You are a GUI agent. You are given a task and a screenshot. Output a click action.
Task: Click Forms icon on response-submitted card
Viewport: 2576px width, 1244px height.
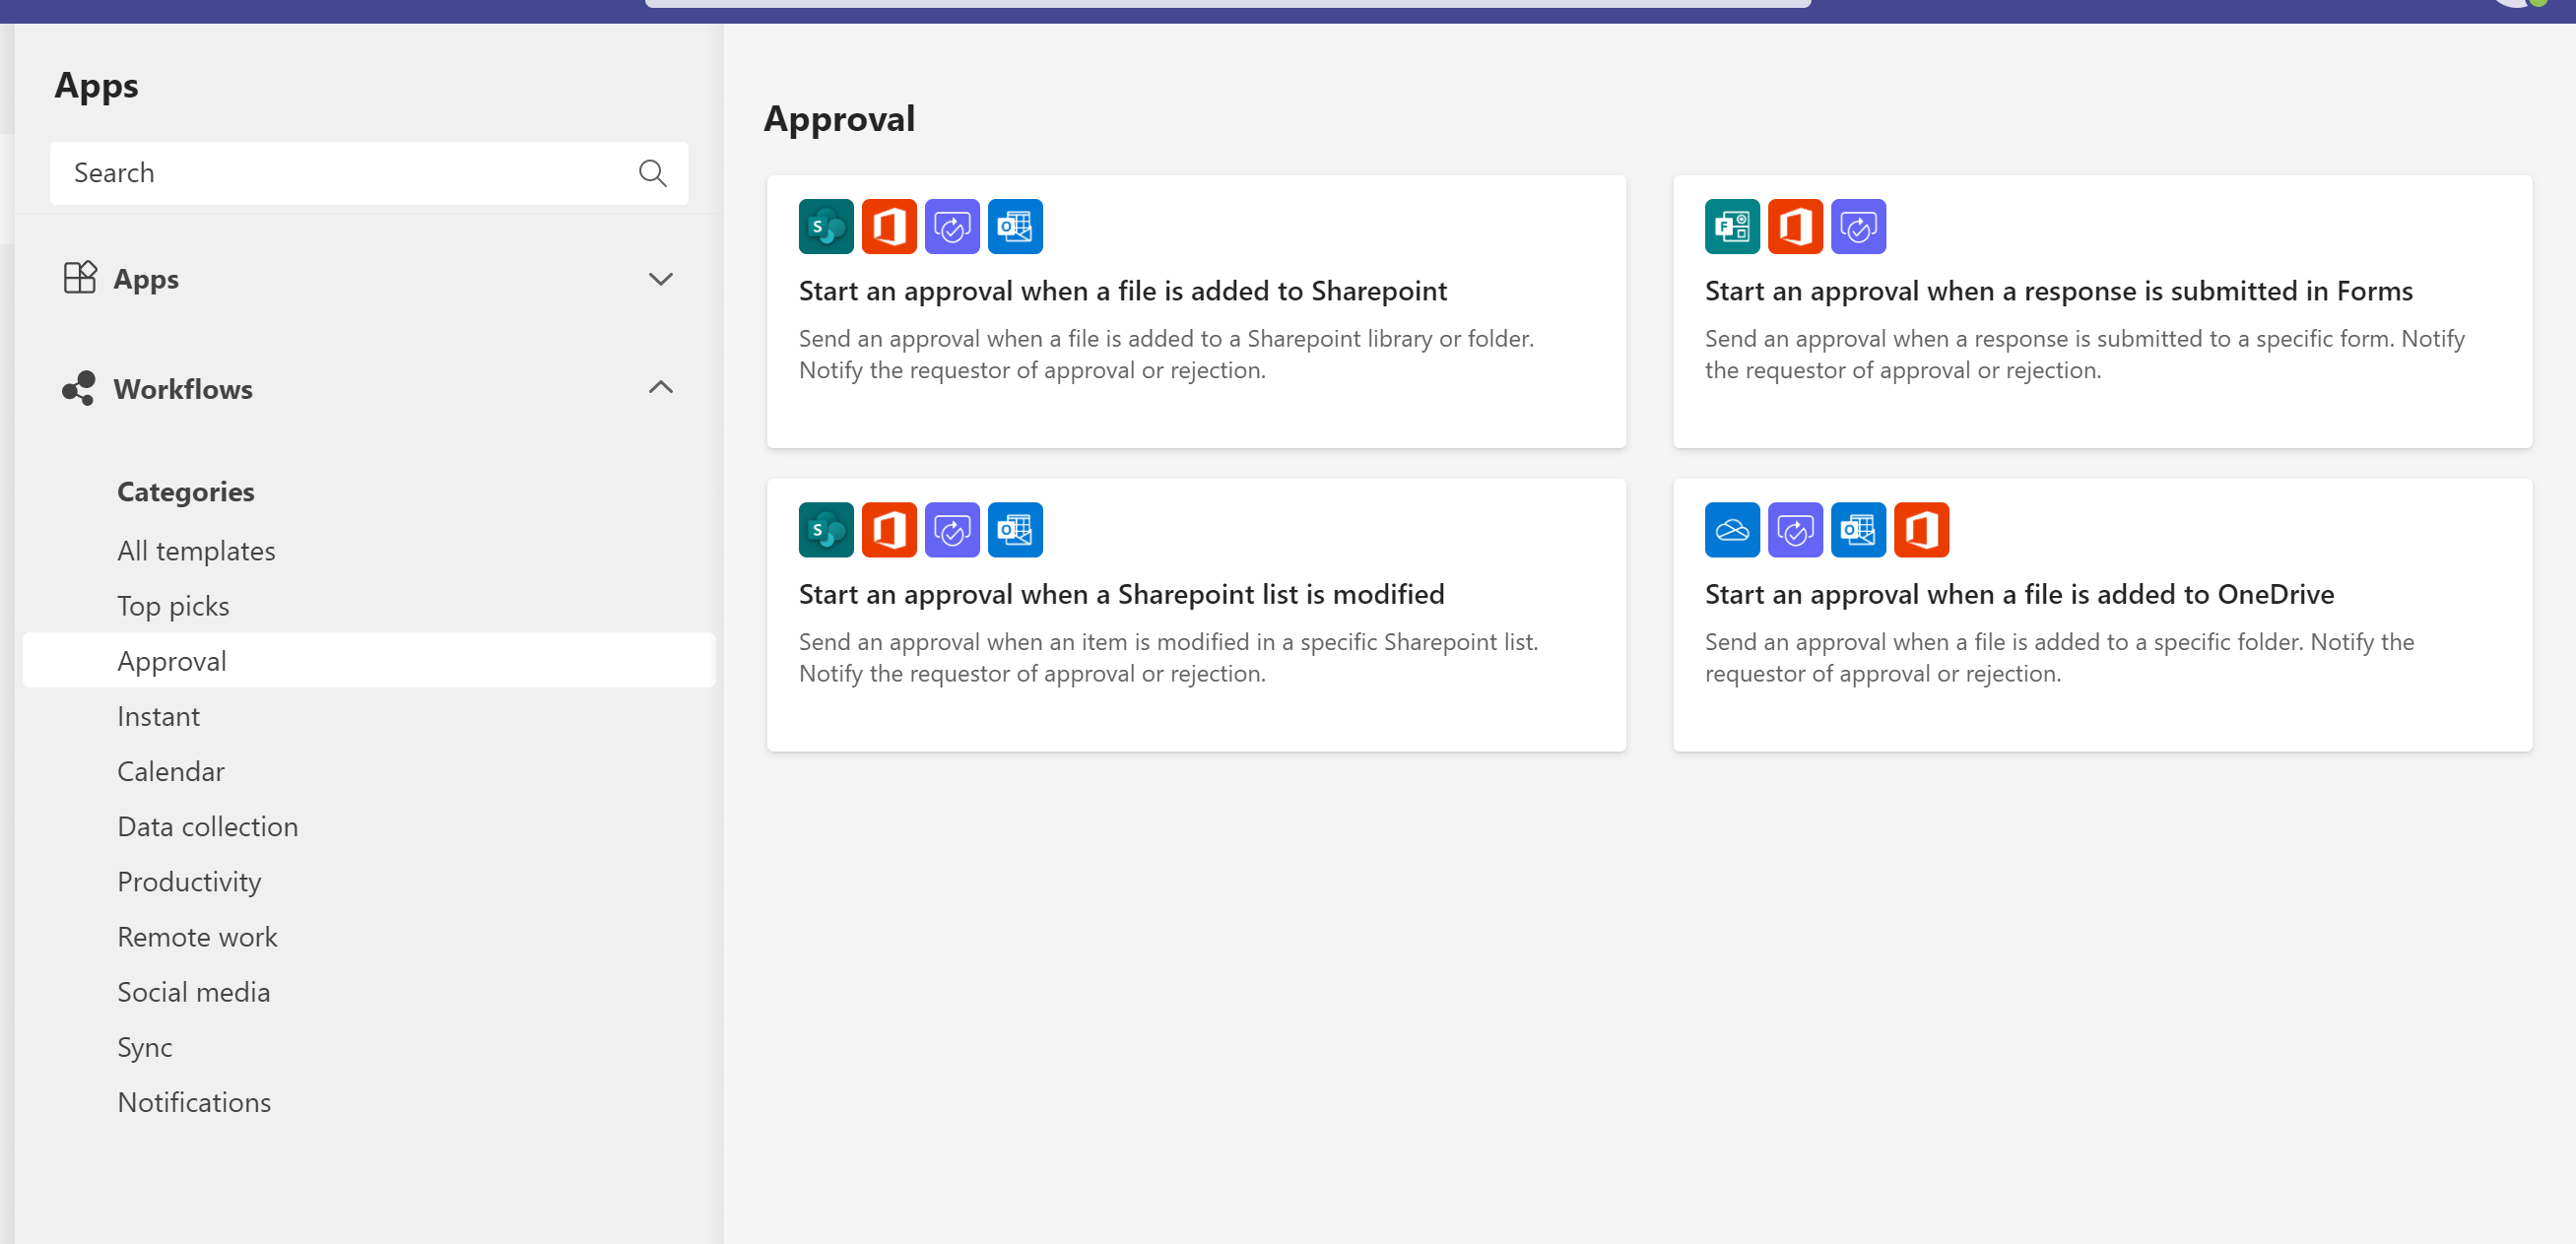(x=1731, y=226)
